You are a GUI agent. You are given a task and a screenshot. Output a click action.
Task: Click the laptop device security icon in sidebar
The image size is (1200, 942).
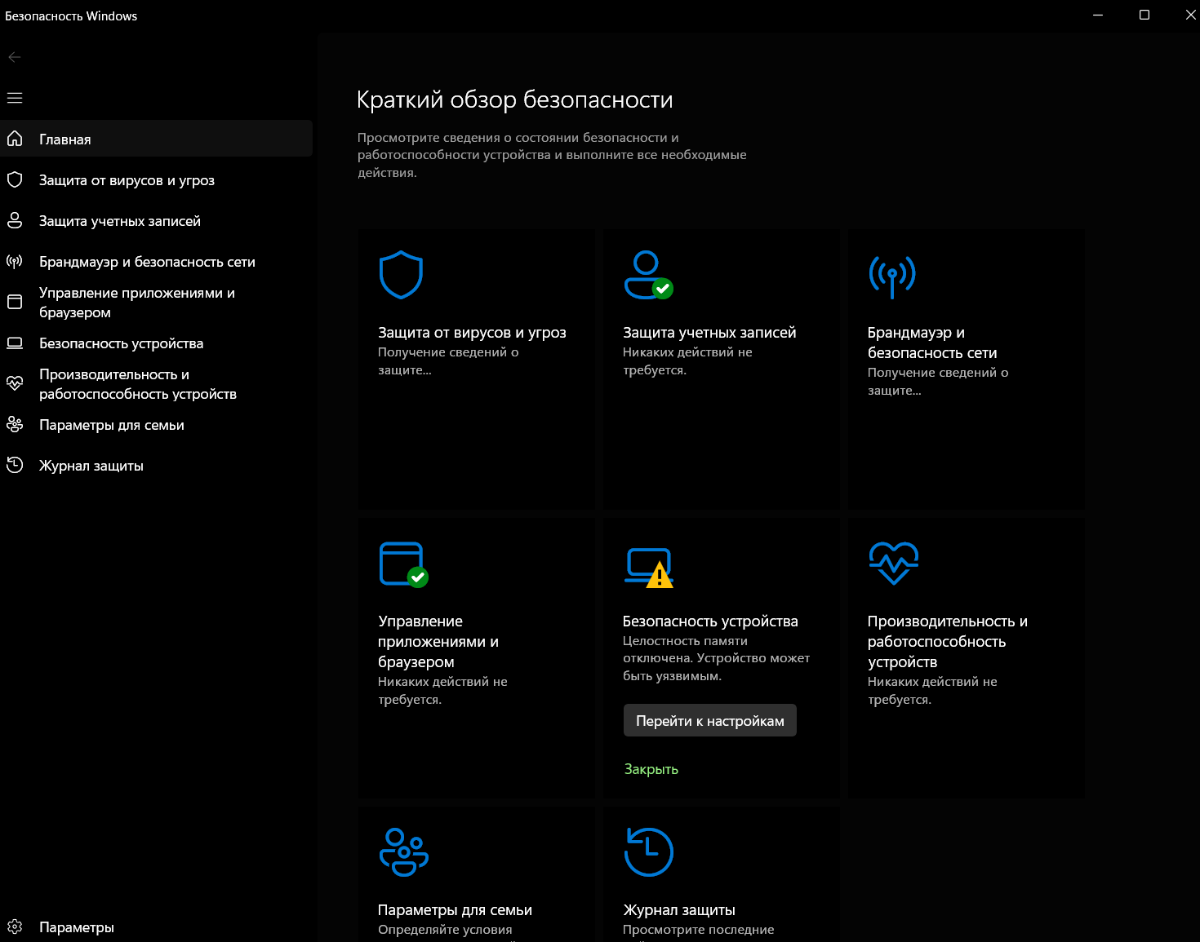tap(14, 343)
